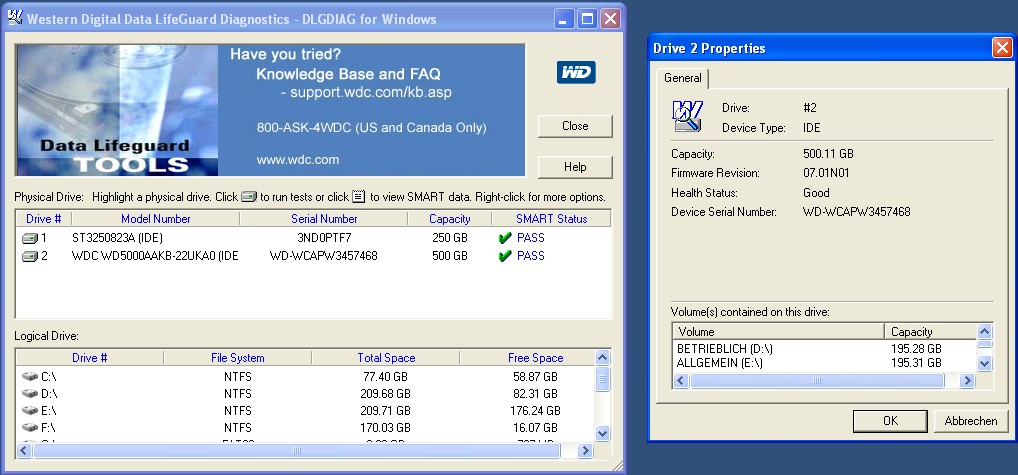
Task: Click logical Drive # column header
Action: [90, 358]
